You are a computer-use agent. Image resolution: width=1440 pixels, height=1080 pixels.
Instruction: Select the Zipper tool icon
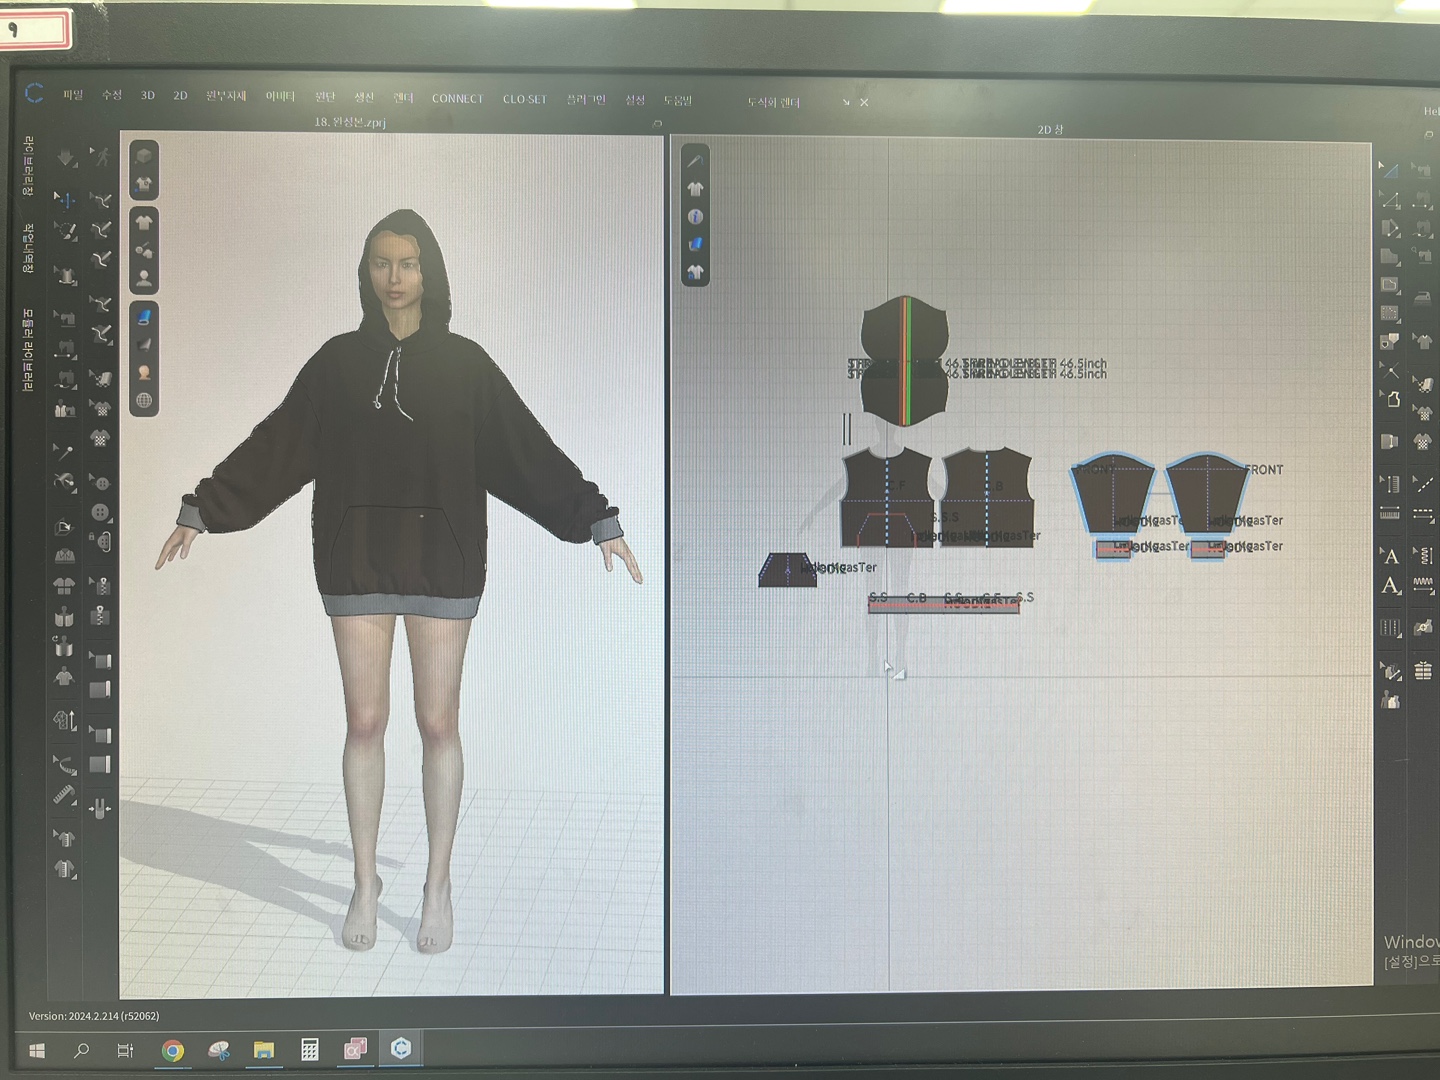(x=100, y=585)
